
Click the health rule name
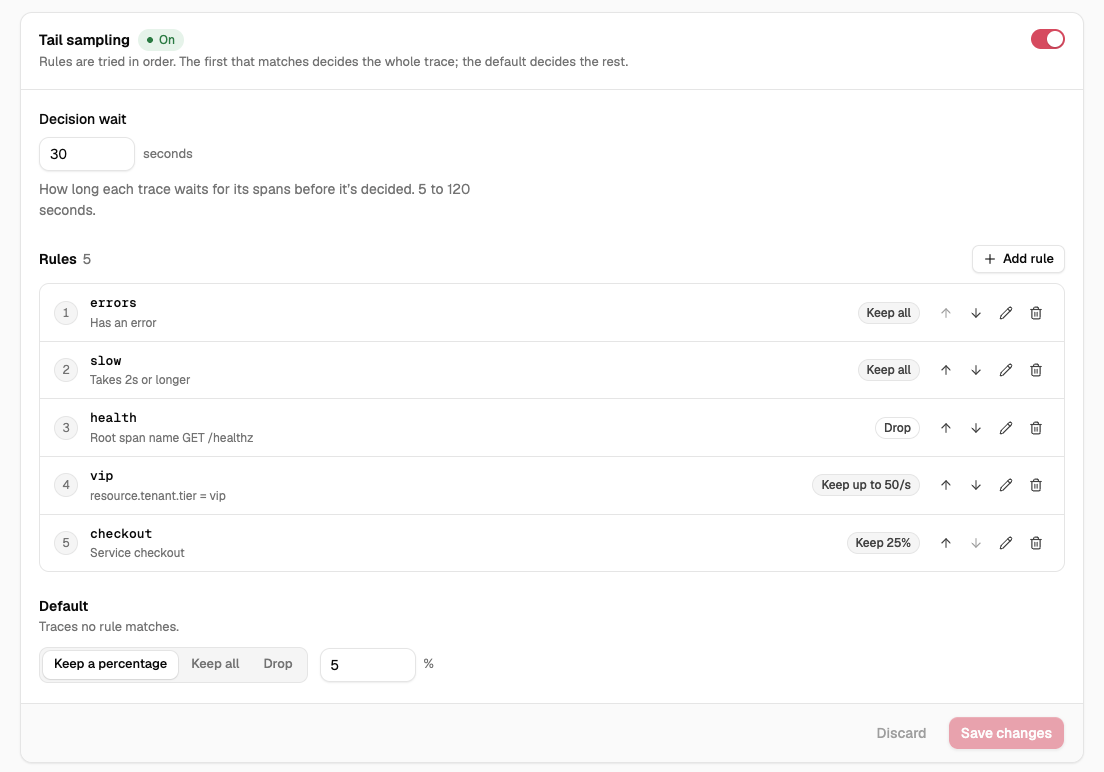(113, 418)
